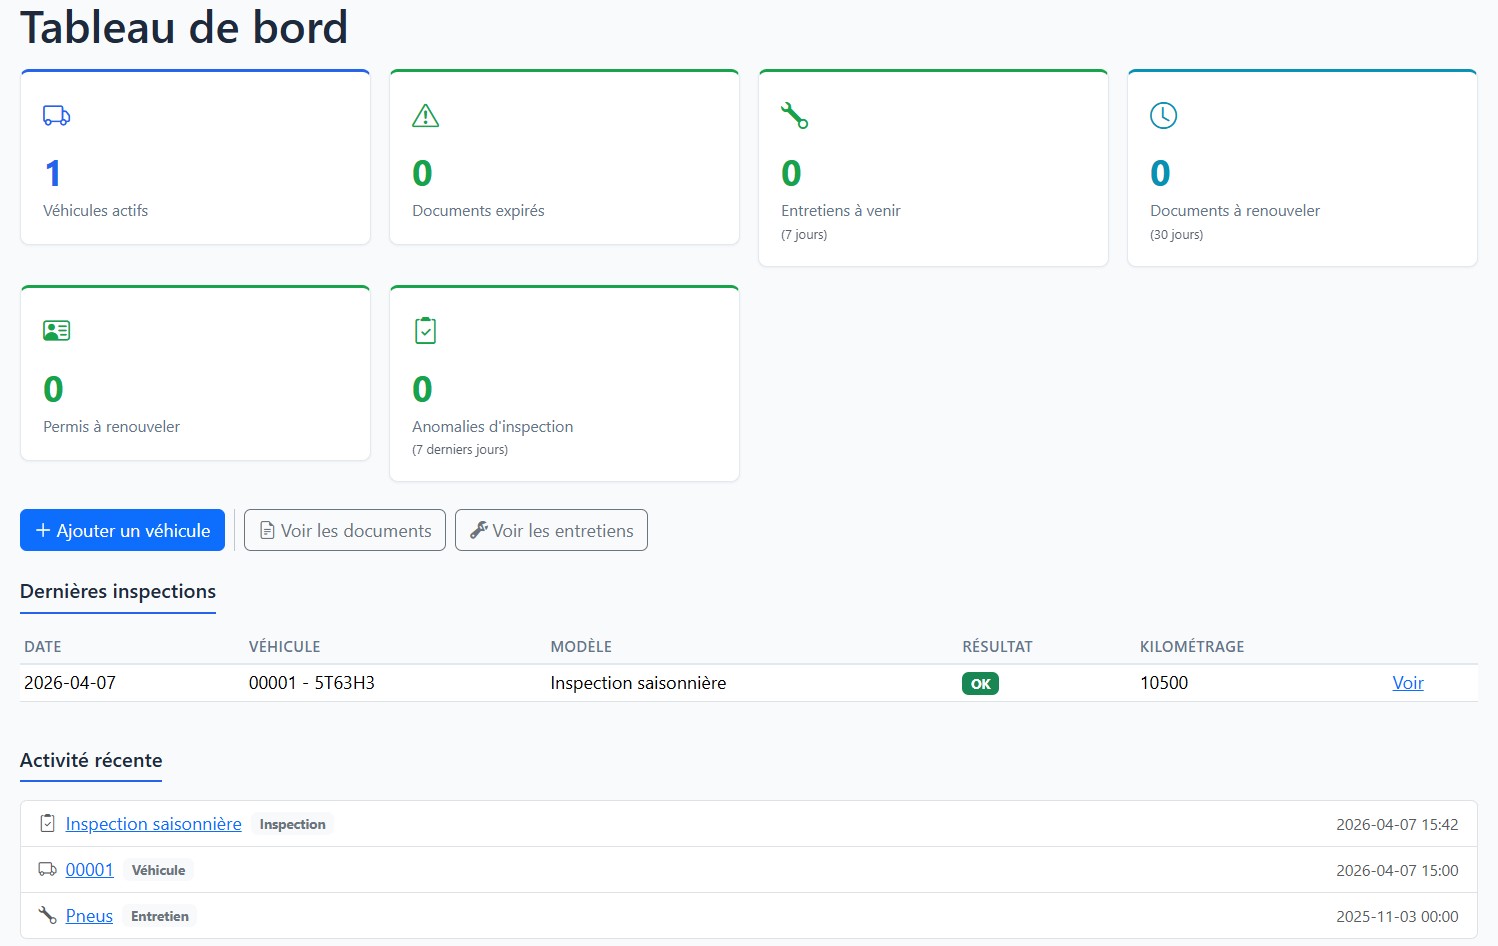Open the Pneus maintenance link

pos(89,916)
